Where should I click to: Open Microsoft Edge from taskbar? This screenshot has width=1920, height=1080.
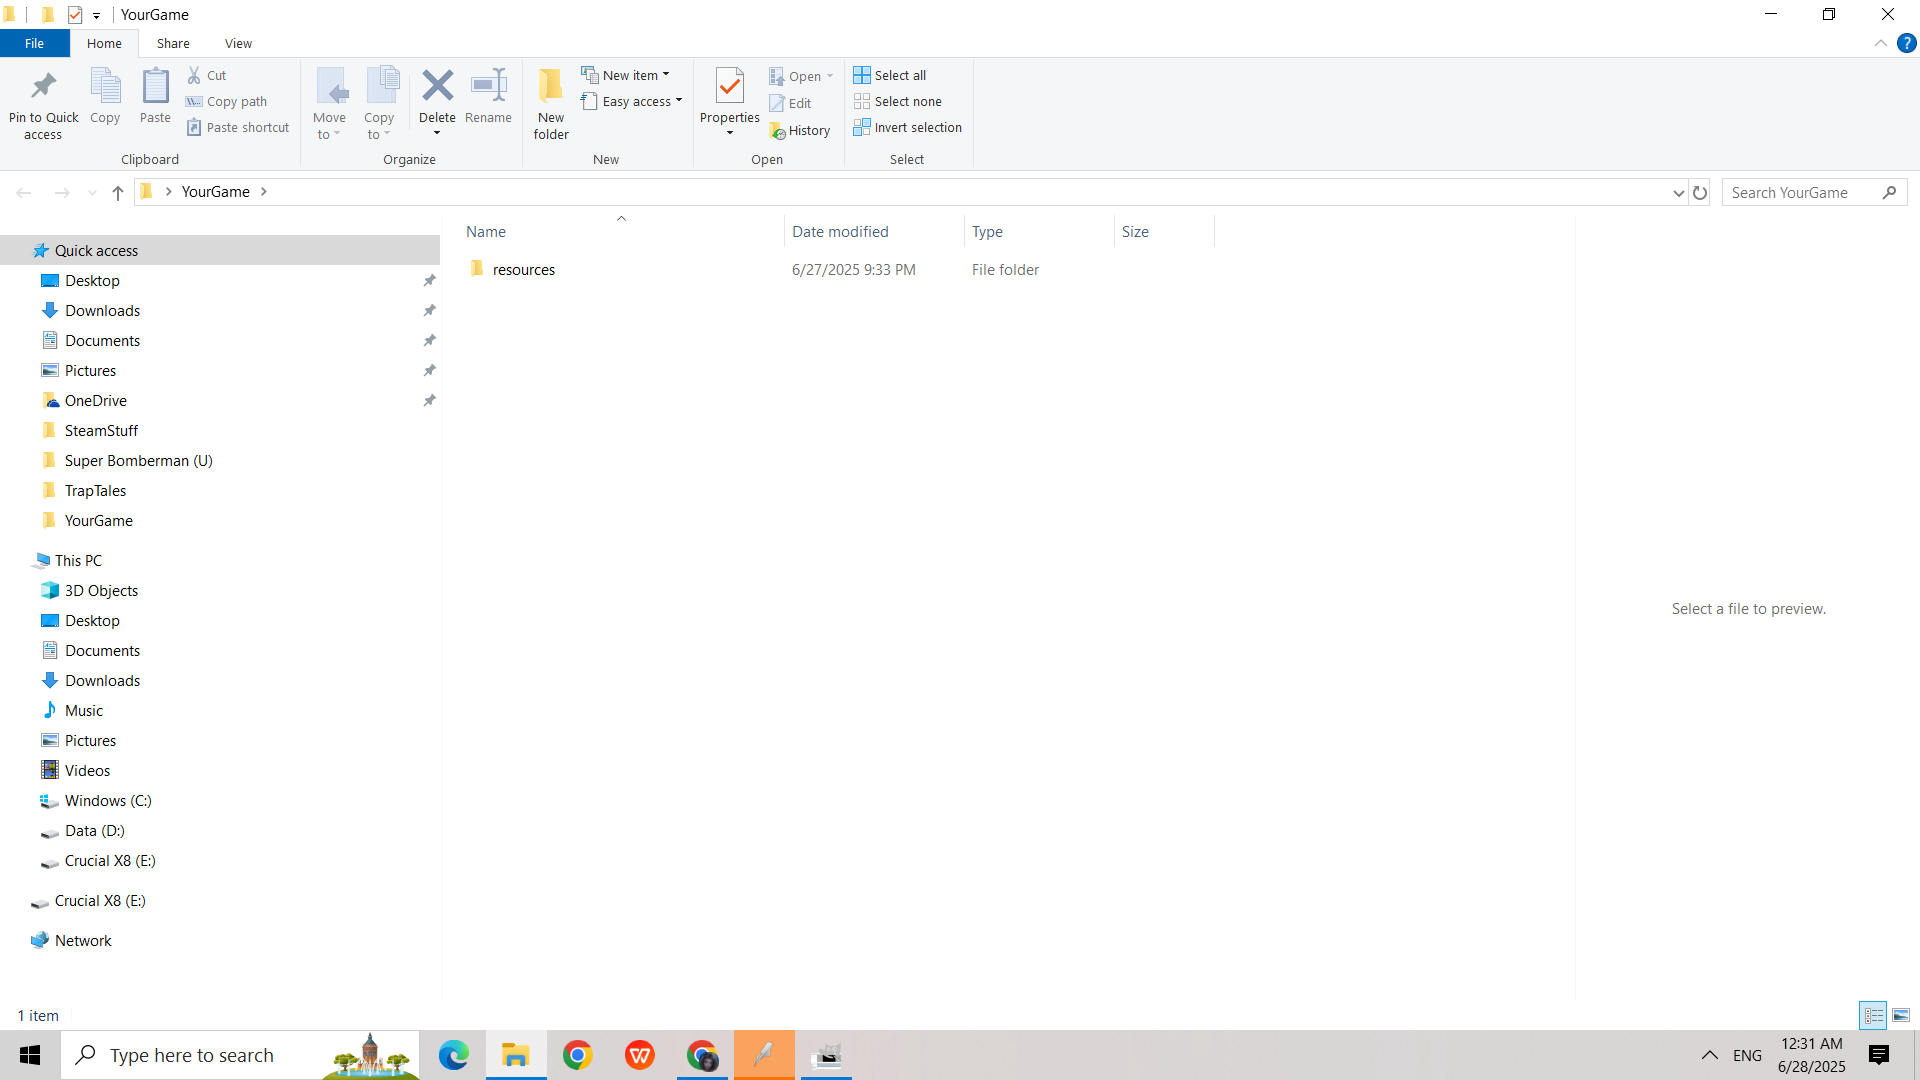point(453,1055)
